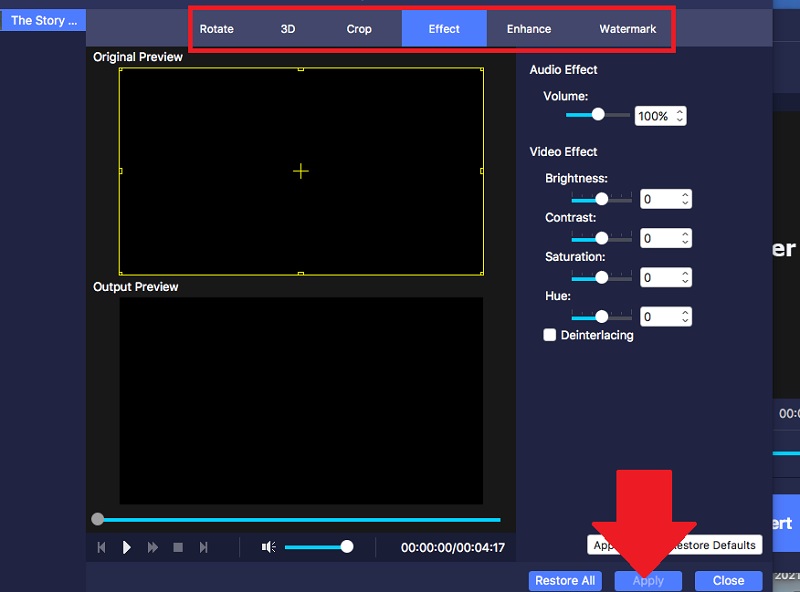Screen dimensions: 800x592
Task: Open the 3D tab
Action: tap(288, 29)
